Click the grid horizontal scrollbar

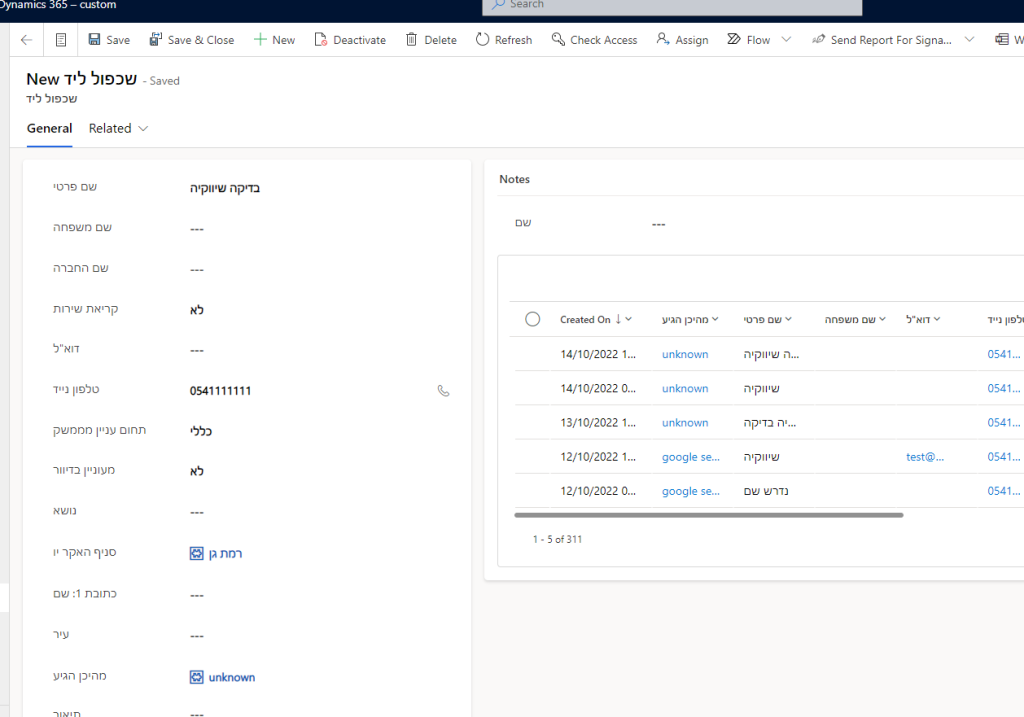(x=708, y=515)
